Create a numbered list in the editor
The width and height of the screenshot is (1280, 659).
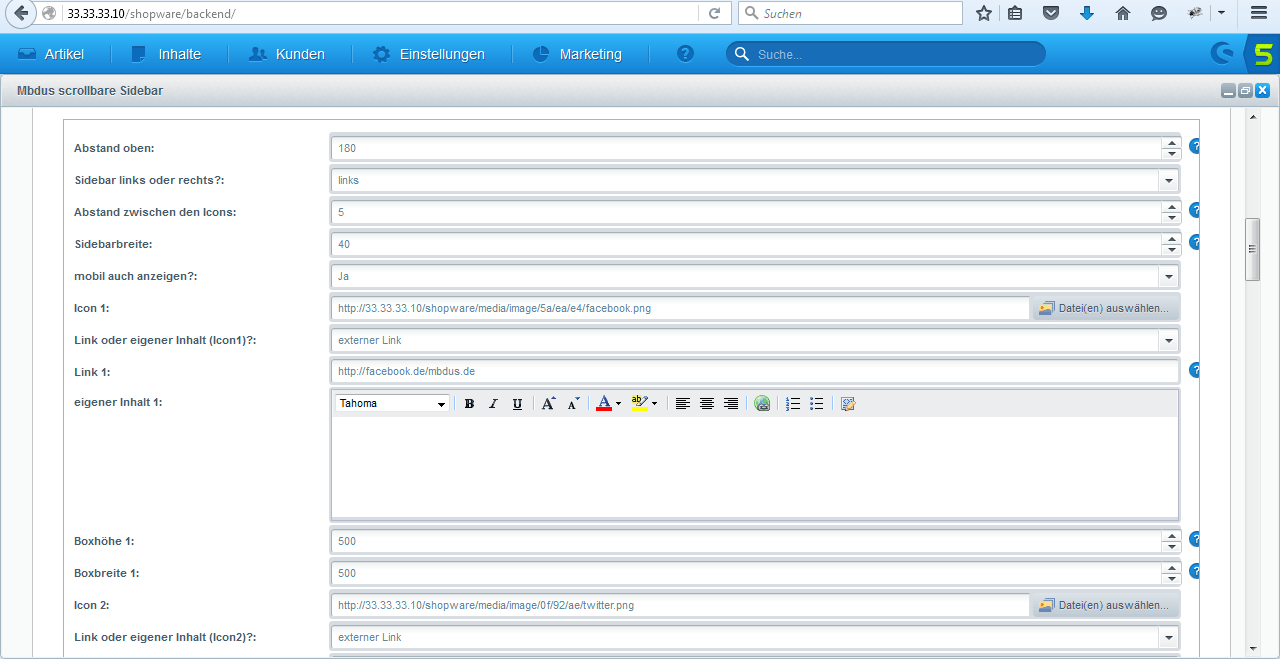(x=793, y=403)
